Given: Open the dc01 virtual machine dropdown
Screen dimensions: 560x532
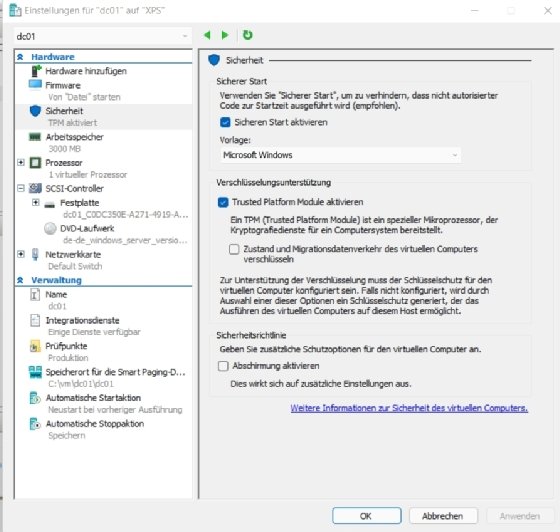Looking at the screenshot, I should (x=103, y=36).
